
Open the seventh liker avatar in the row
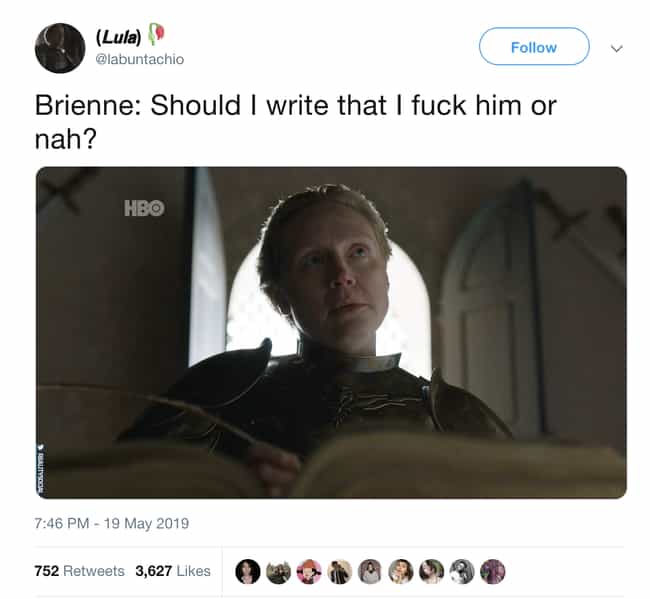[x=432, y=571]
